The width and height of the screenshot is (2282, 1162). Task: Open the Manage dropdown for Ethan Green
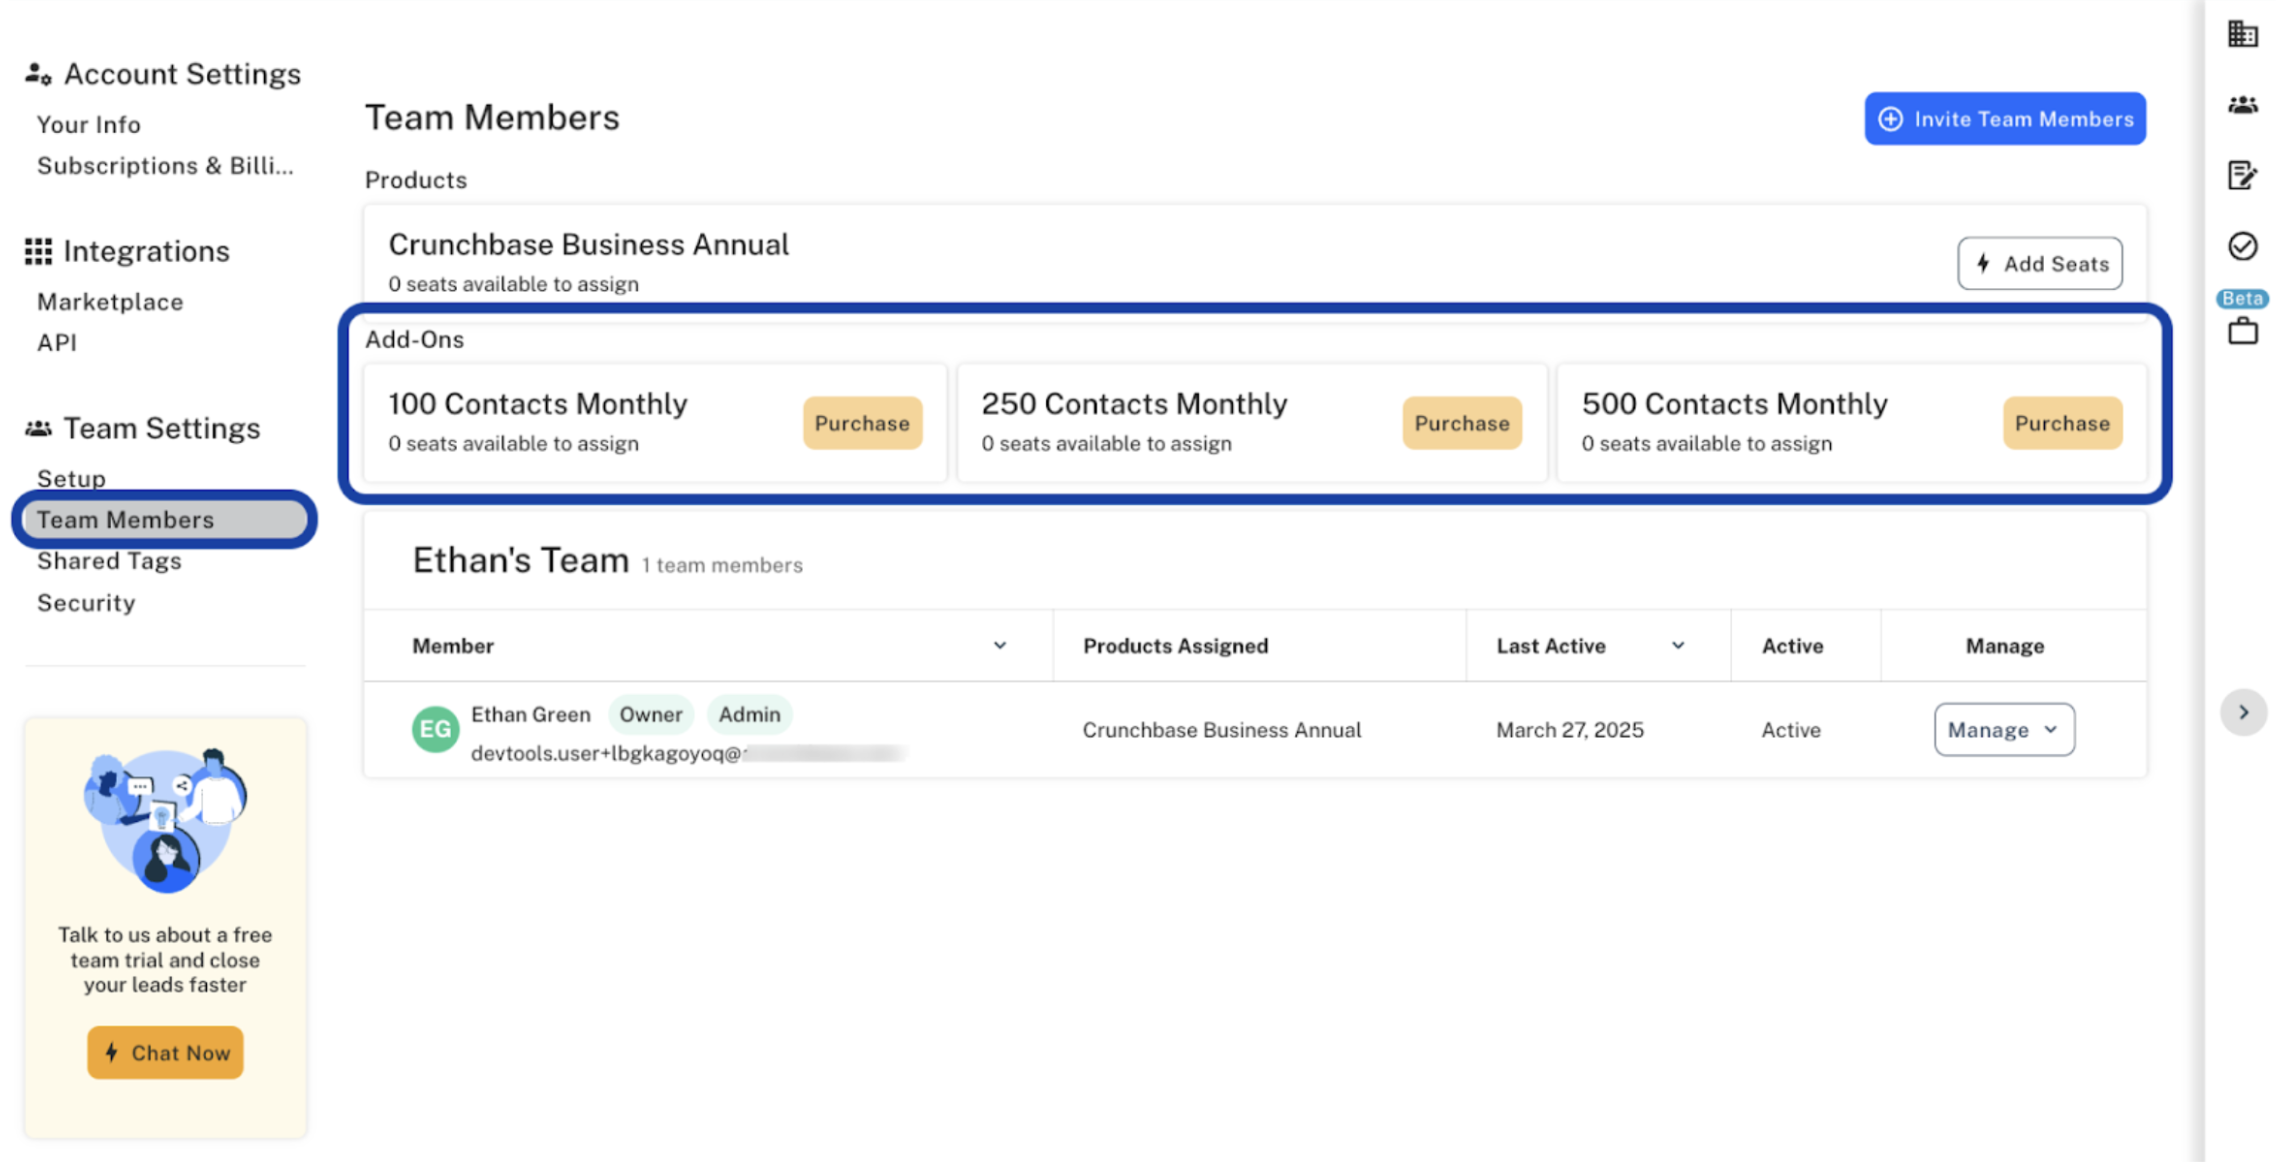[x=2003, y=729]
